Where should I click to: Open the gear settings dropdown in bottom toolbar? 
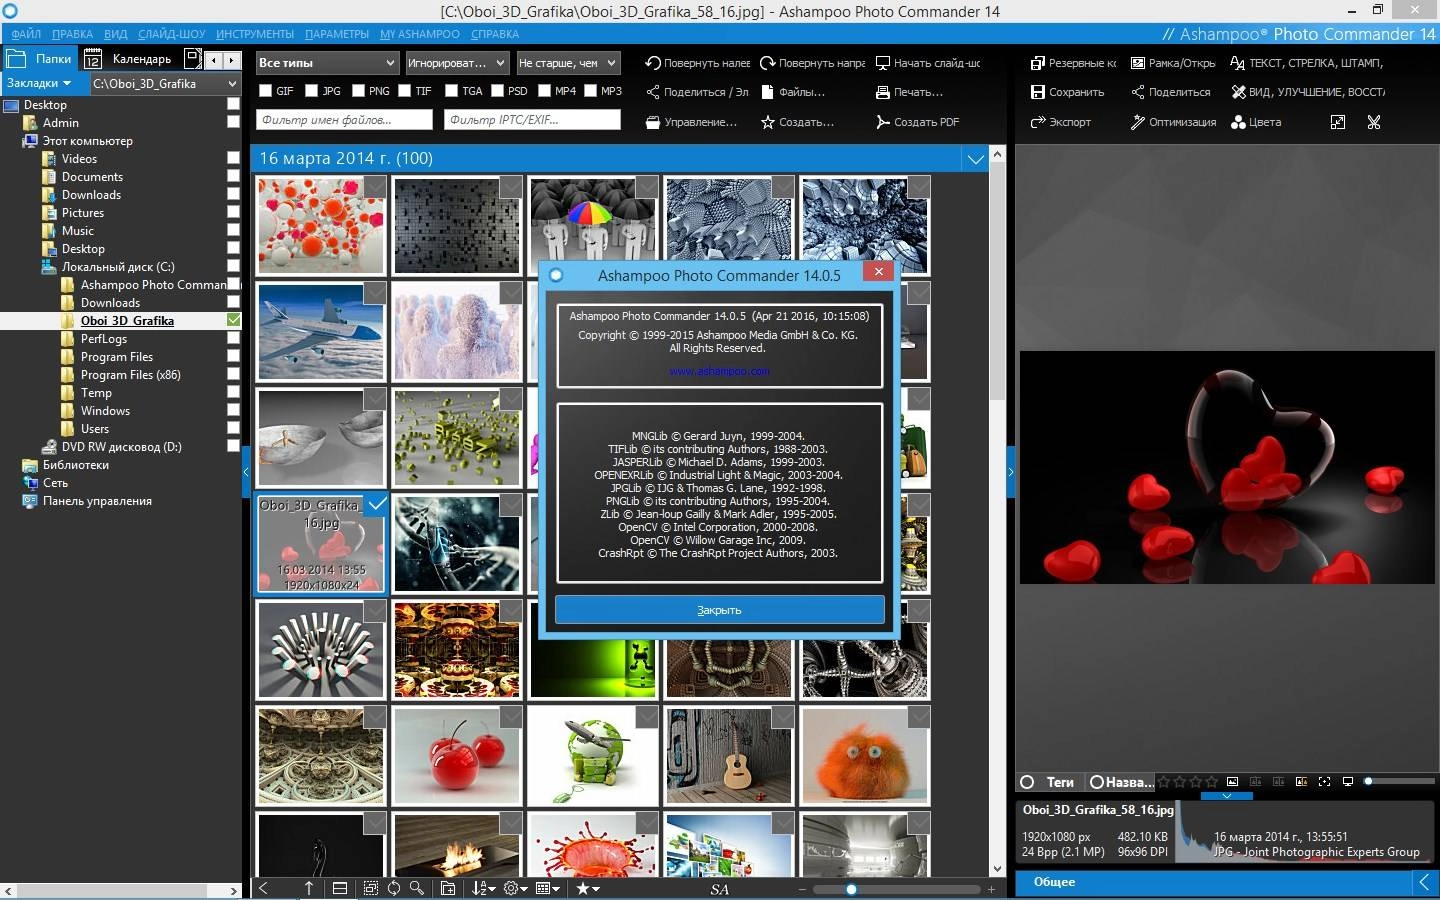516,888
